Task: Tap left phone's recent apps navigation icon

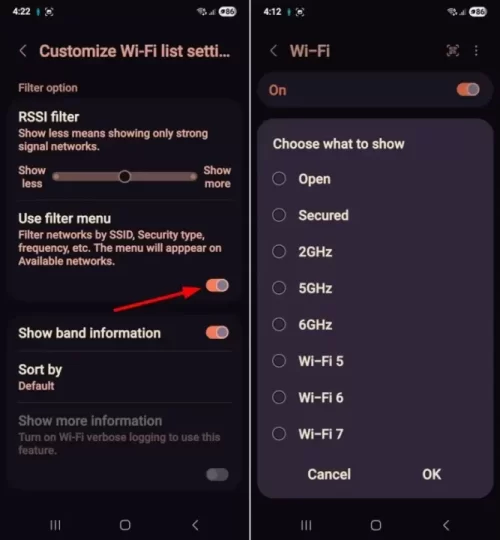Action: (x=55, y=525)
